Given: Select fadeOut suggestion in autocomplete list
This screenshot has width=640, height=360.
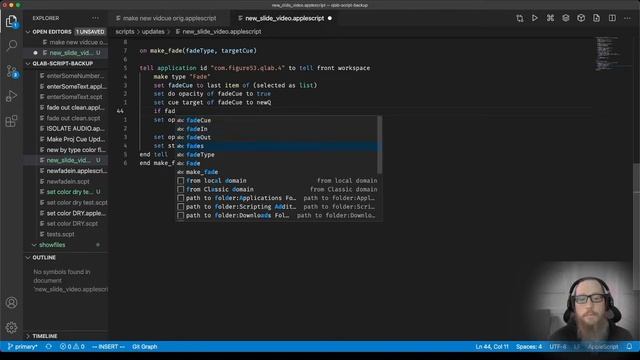Looking at the screenshot, I should coord(277,137).
